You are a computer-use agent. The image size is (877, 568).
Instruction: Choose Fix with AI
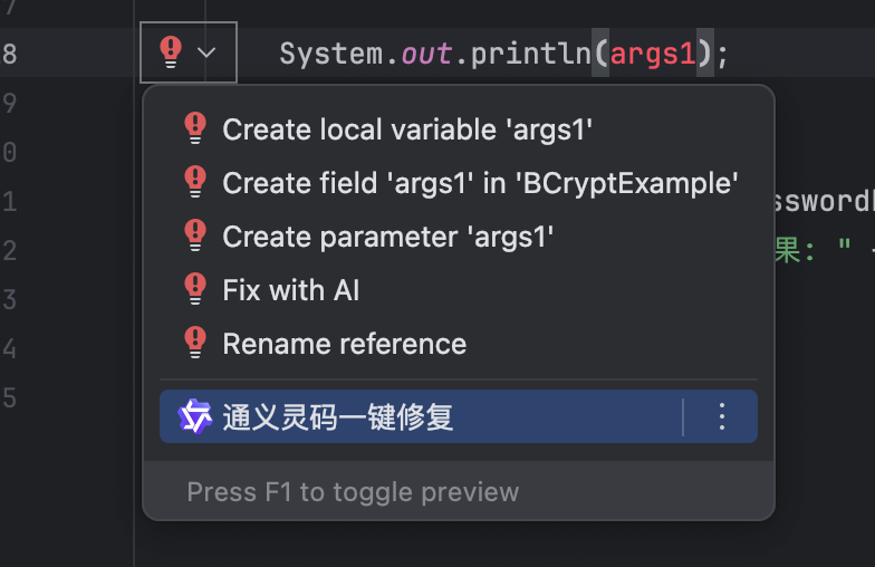458,290
